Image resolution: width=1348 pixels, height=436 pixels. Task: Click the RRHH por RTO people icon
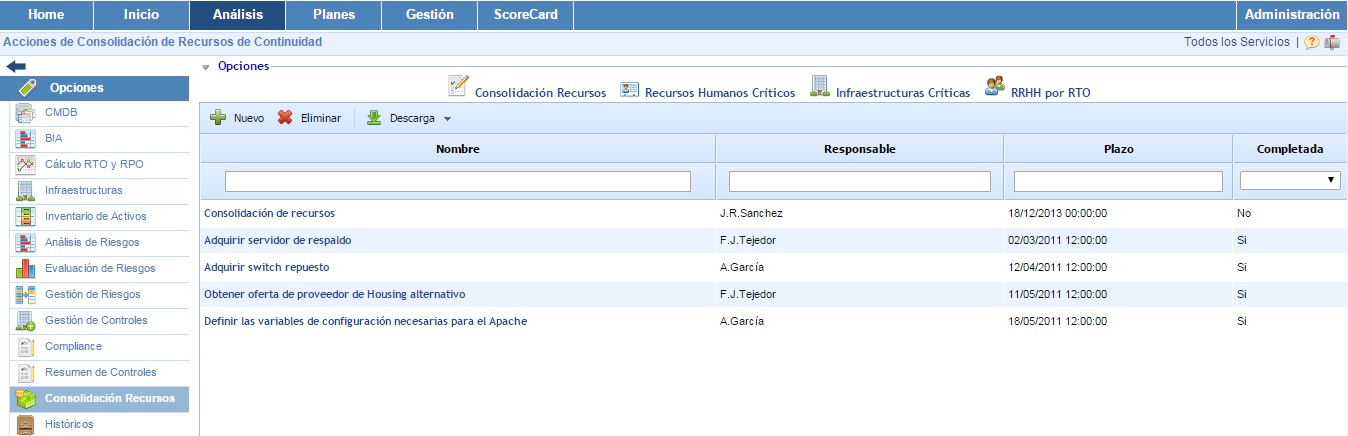tap(994, 87)
